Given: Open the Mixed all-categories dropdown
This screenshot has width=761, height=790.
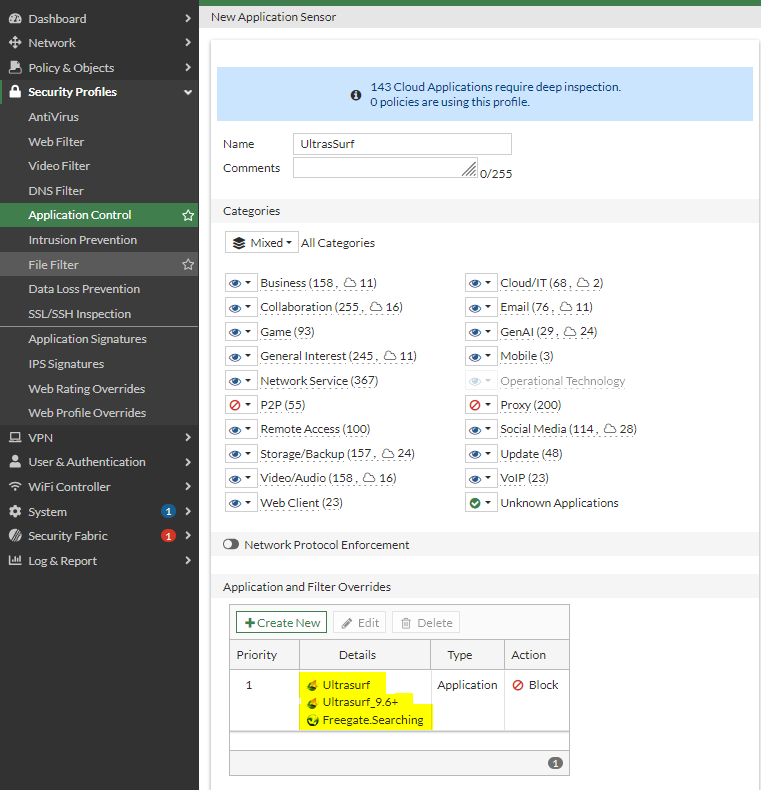Looking at the screenshot, I should coord(262,243).
